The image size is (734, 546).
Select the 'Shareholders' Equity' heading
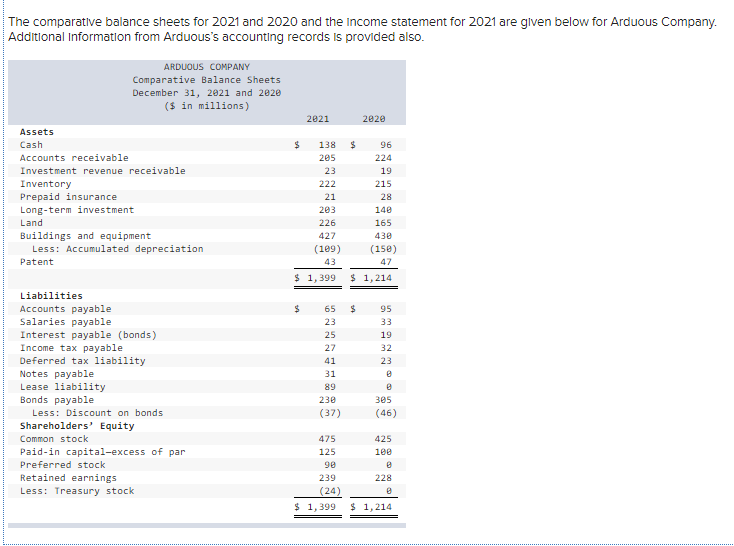(77, 426)
